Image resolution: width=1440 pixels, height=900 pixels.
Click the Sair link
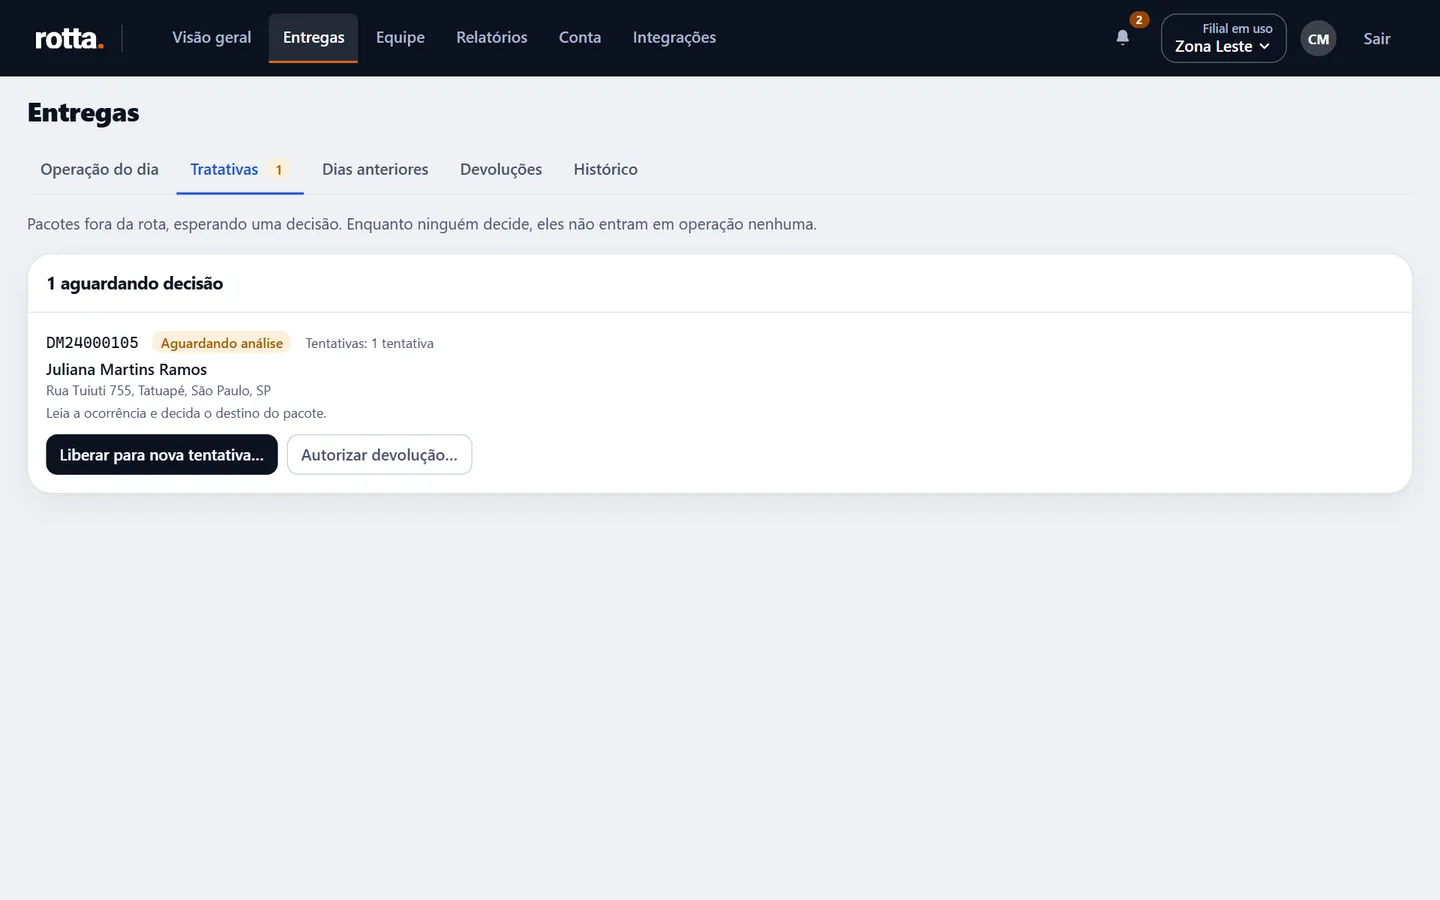1377,39
